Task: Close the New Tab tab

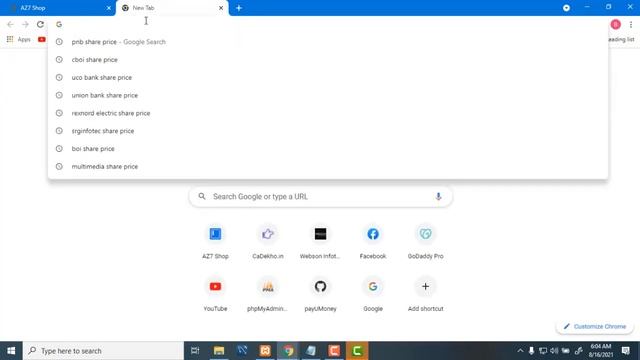Action: point(221,8)
